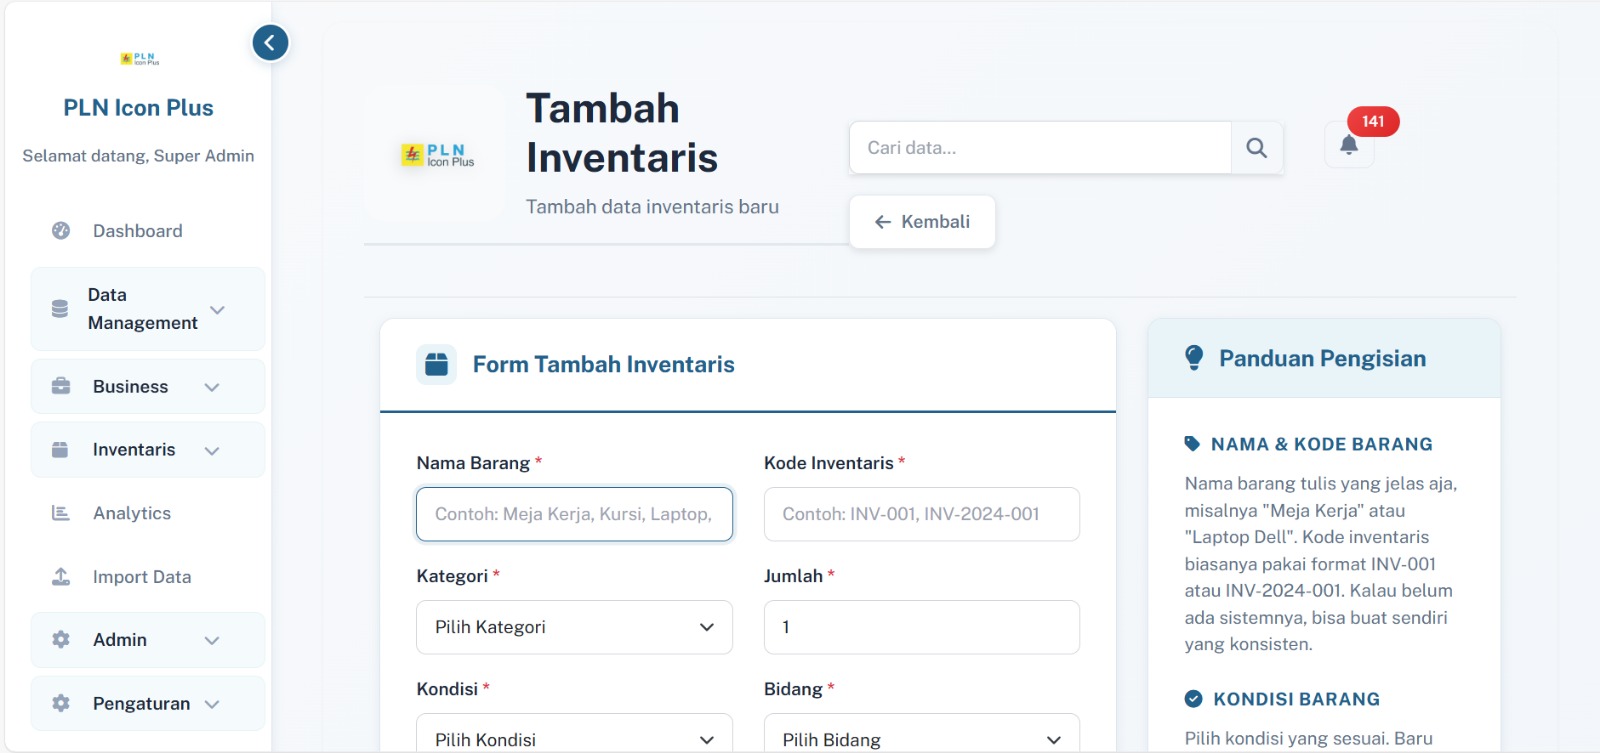Click the Kembali button
1600x753 pixels.
tap(922, 222)
